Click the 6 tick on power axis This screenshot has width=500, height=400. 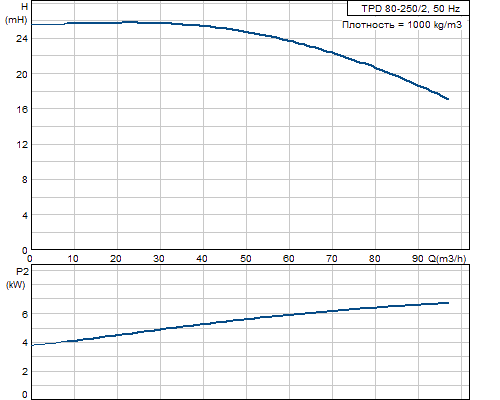(x=25, y=314)
